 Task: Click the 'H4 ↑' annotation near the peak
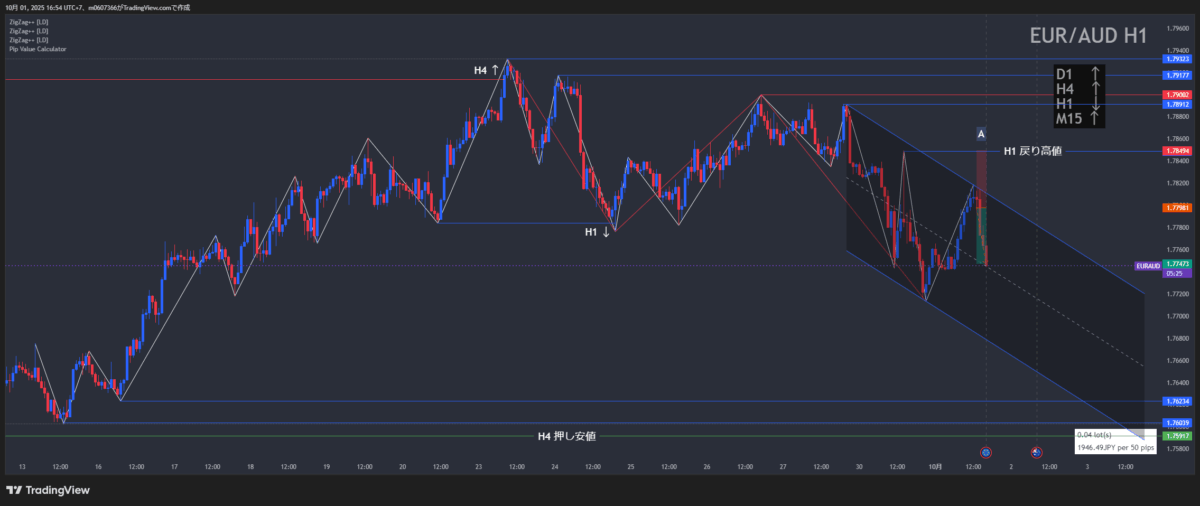point(488,71)
